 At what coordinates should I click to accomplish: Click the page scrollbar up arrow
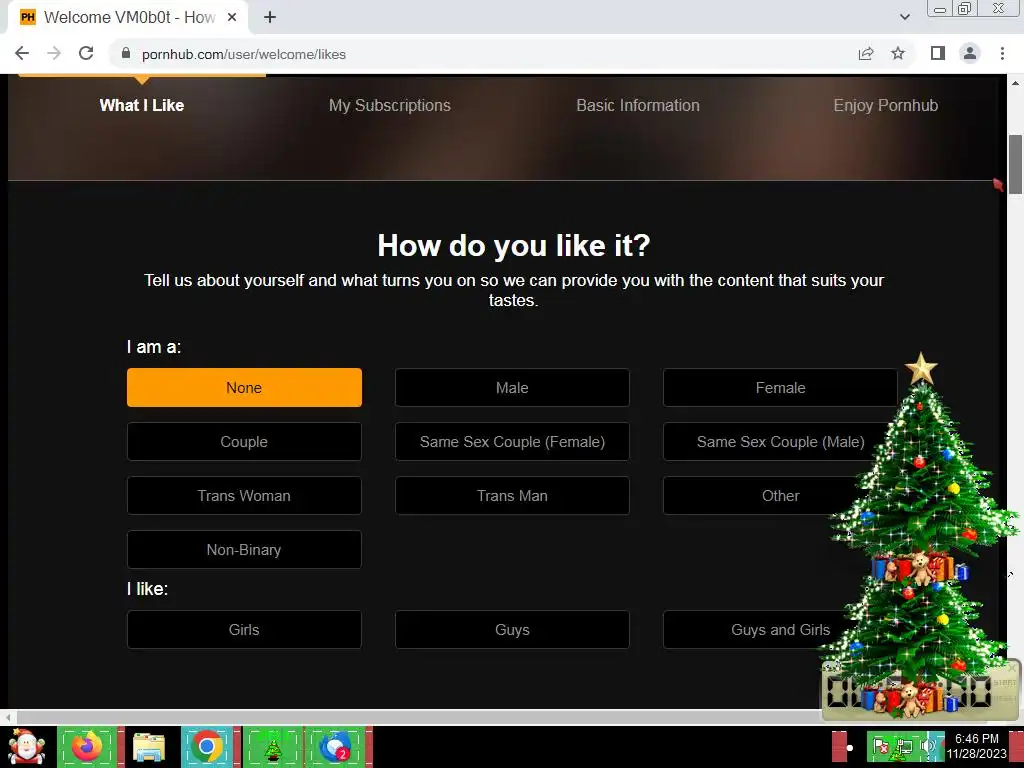[x=1015, y=83]
